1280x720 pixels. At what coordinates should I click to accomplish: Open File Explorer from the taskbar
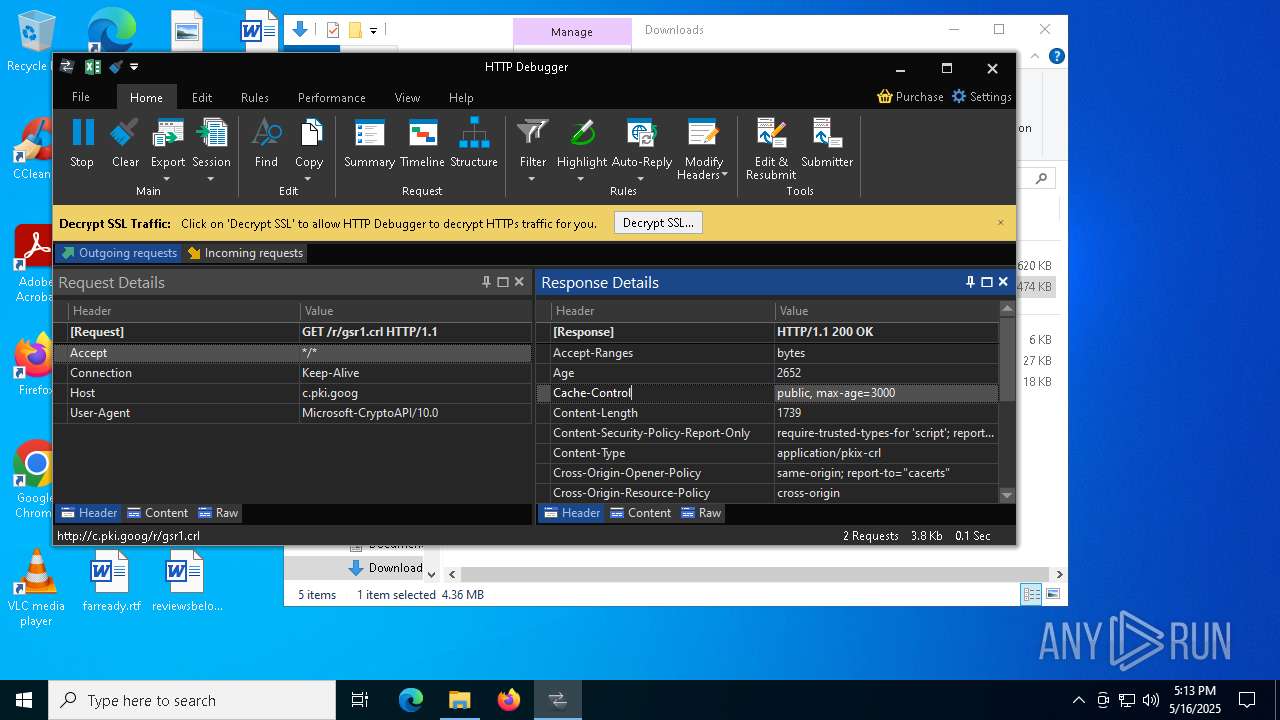tap(459, 700)
